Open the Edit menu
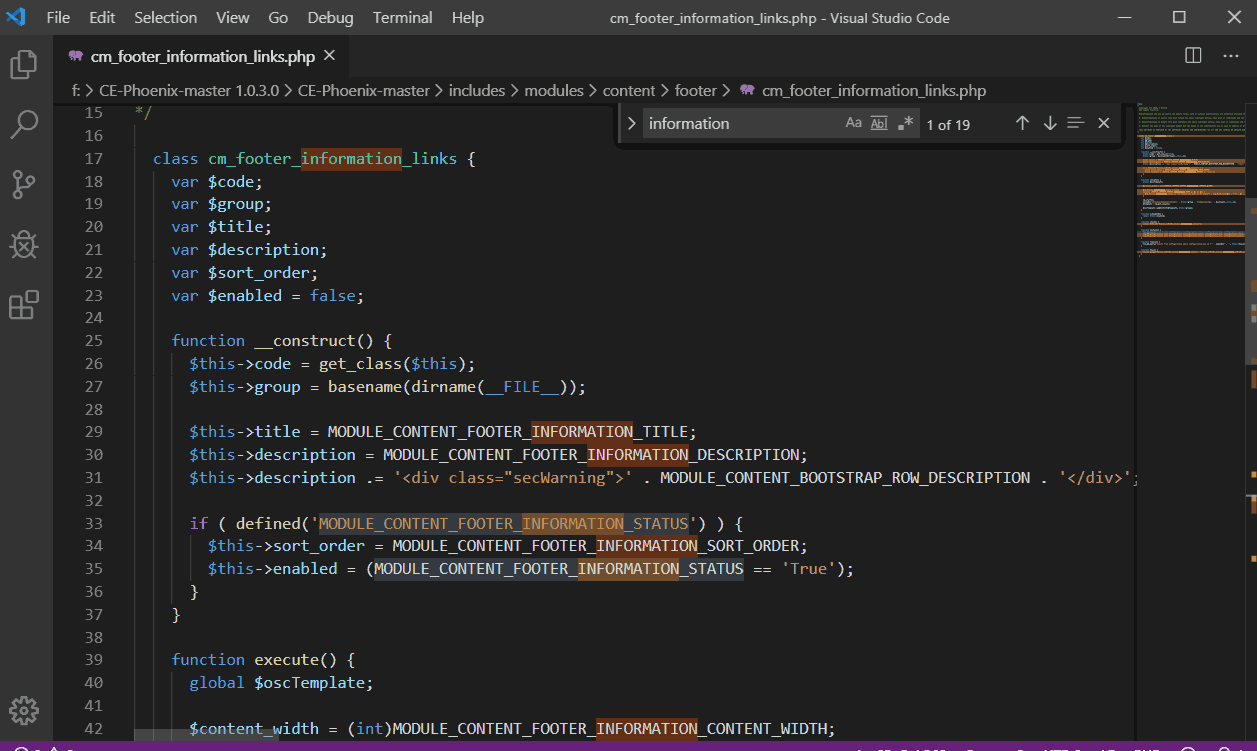1257x751 pixels. 102,17
